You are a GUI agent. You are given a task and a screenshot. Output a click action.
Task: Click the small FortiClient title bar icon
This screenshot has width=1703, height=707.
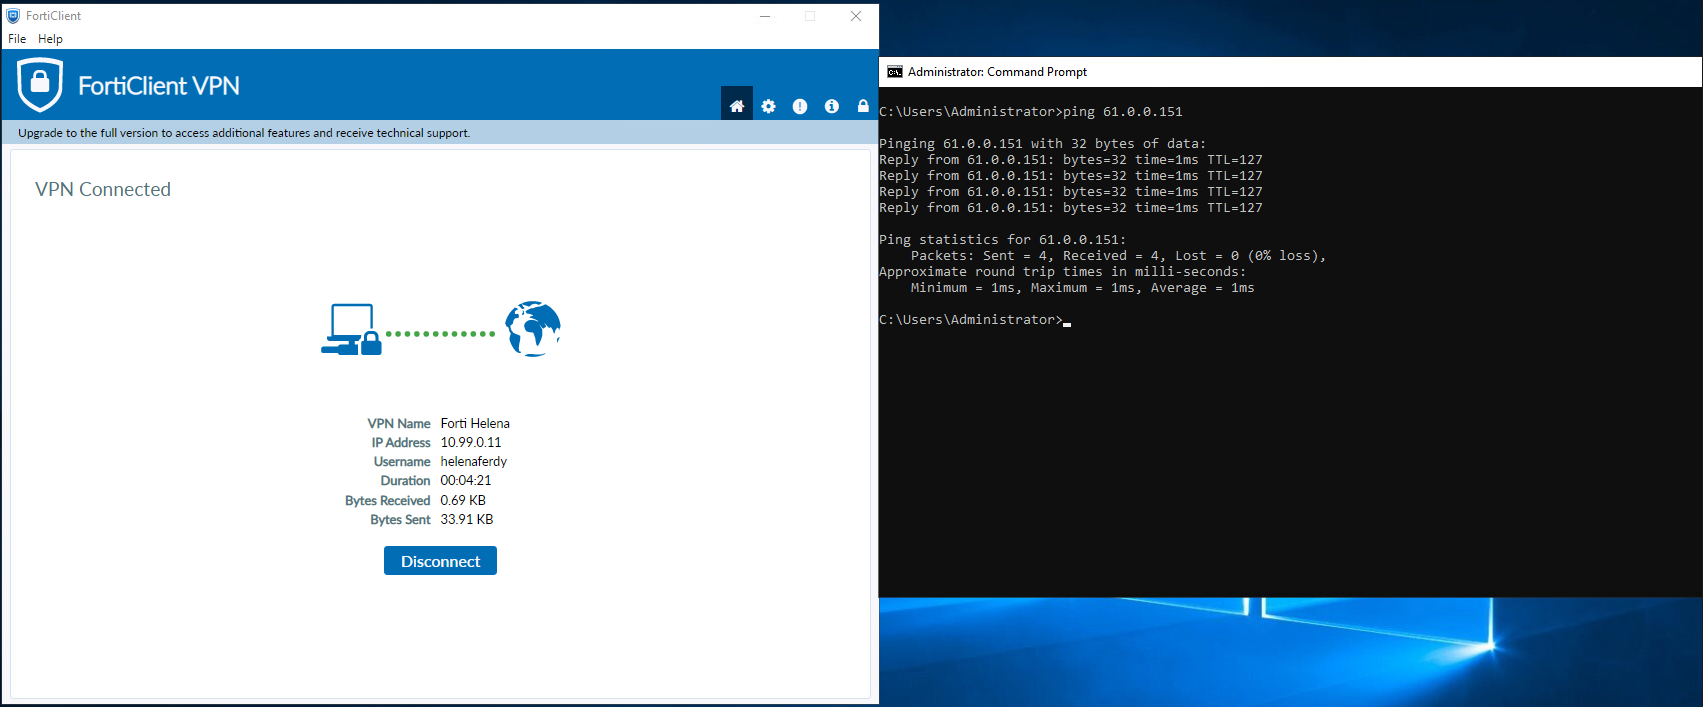13,16
